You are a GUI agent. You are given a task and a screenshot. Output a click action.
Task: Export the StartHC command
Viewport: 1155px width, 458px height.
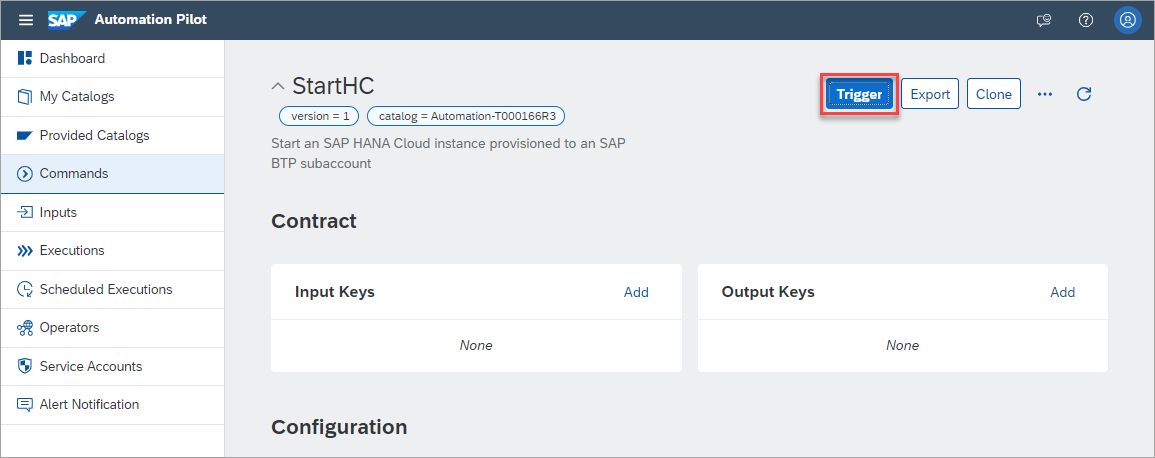pyautogui.click(x=930, y=94)
